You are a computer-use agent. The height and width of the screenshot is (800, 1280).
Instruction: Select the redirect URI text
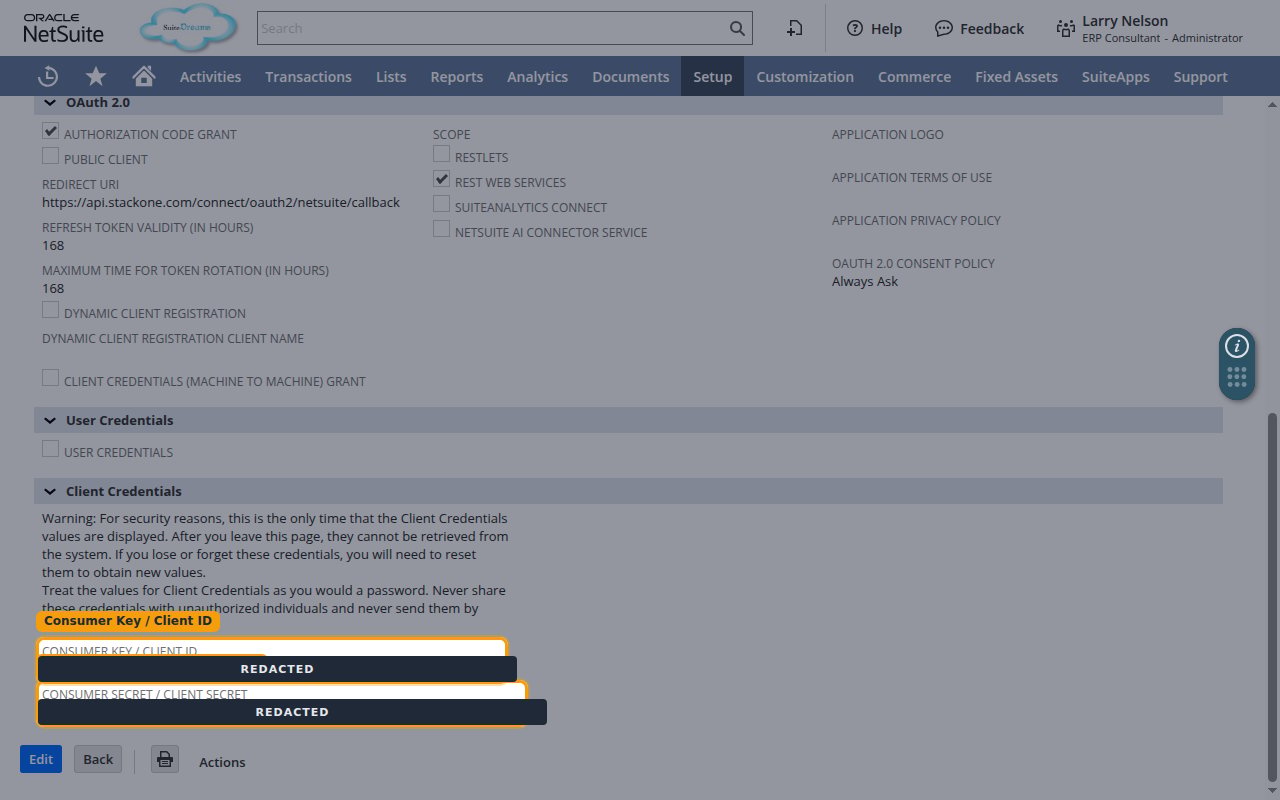(221, 202)
